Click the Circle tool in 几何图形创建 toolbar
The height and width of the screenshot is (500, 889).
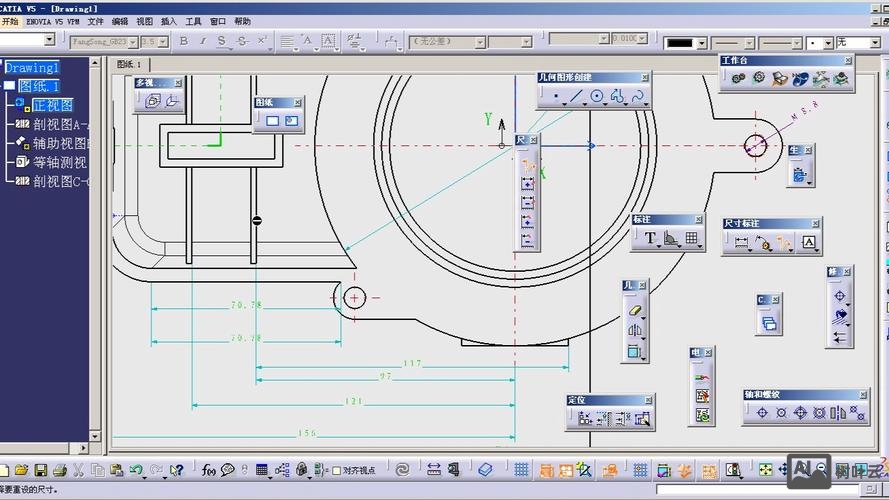coord(597,97)
